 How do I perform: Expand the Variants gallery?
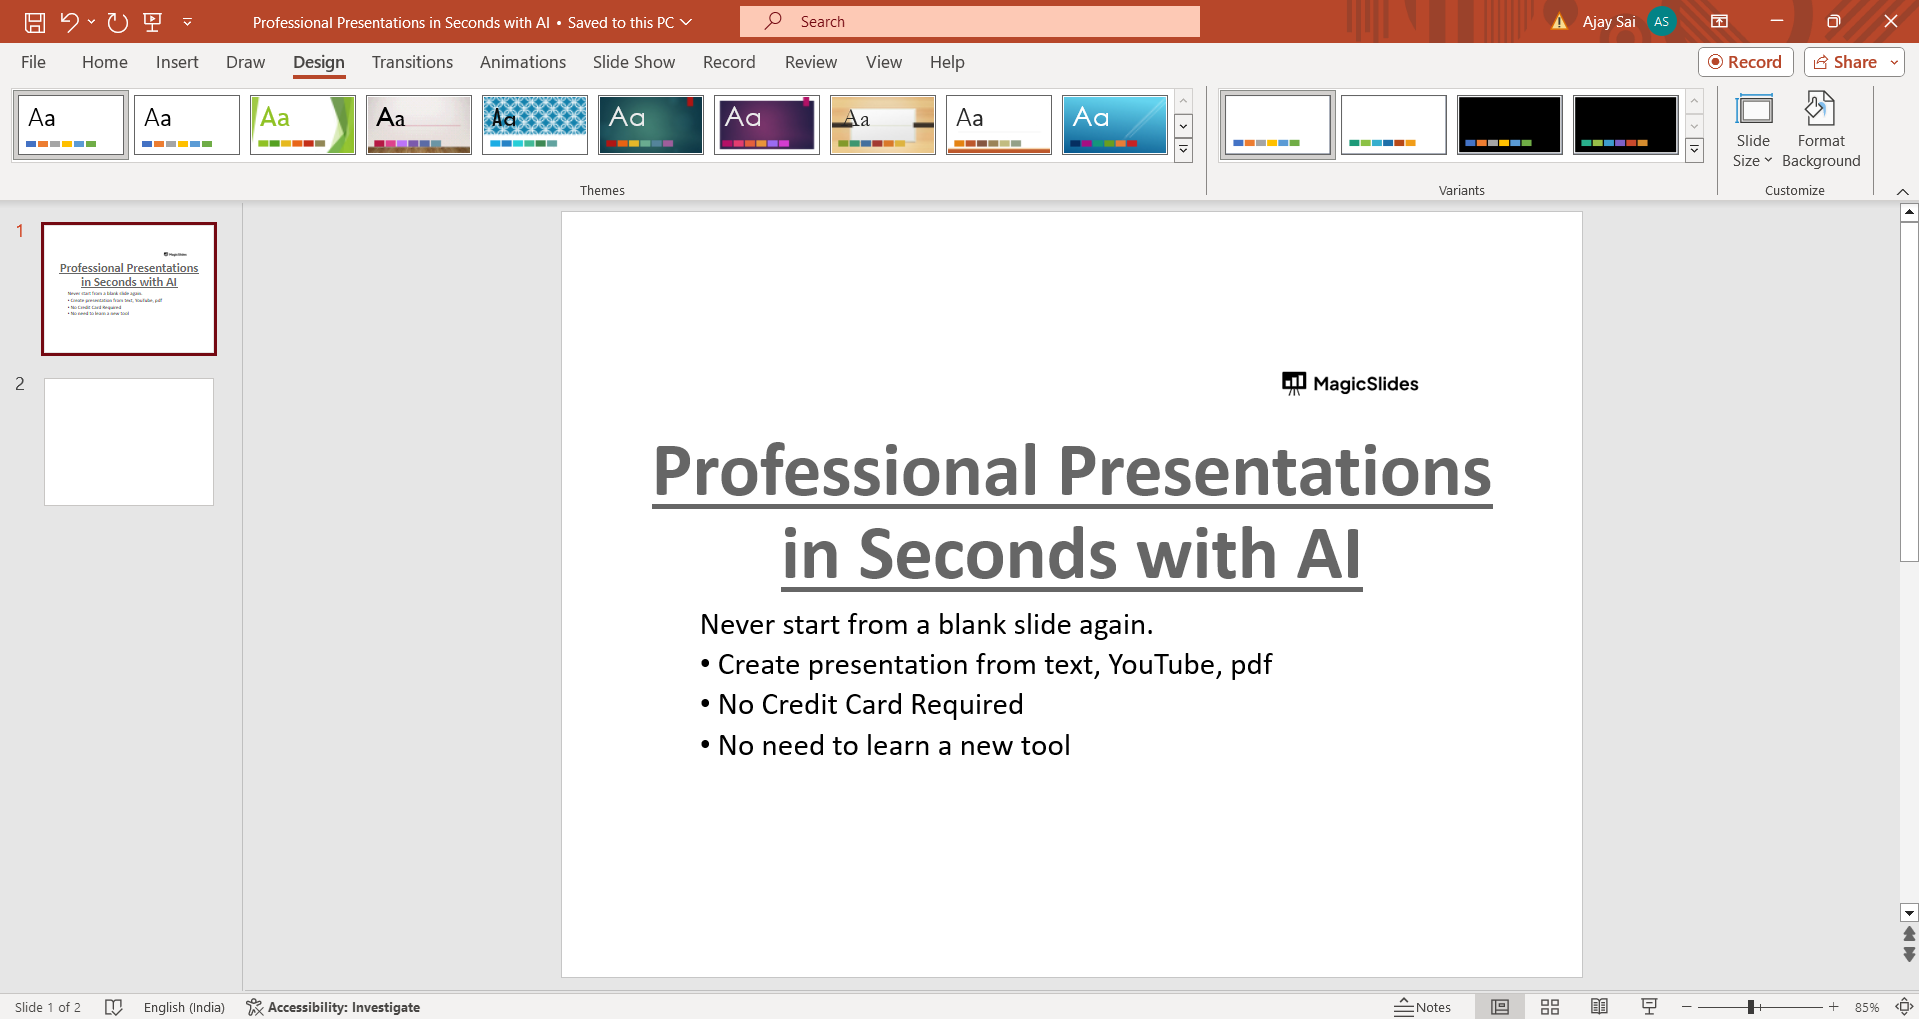(1694, 151)
